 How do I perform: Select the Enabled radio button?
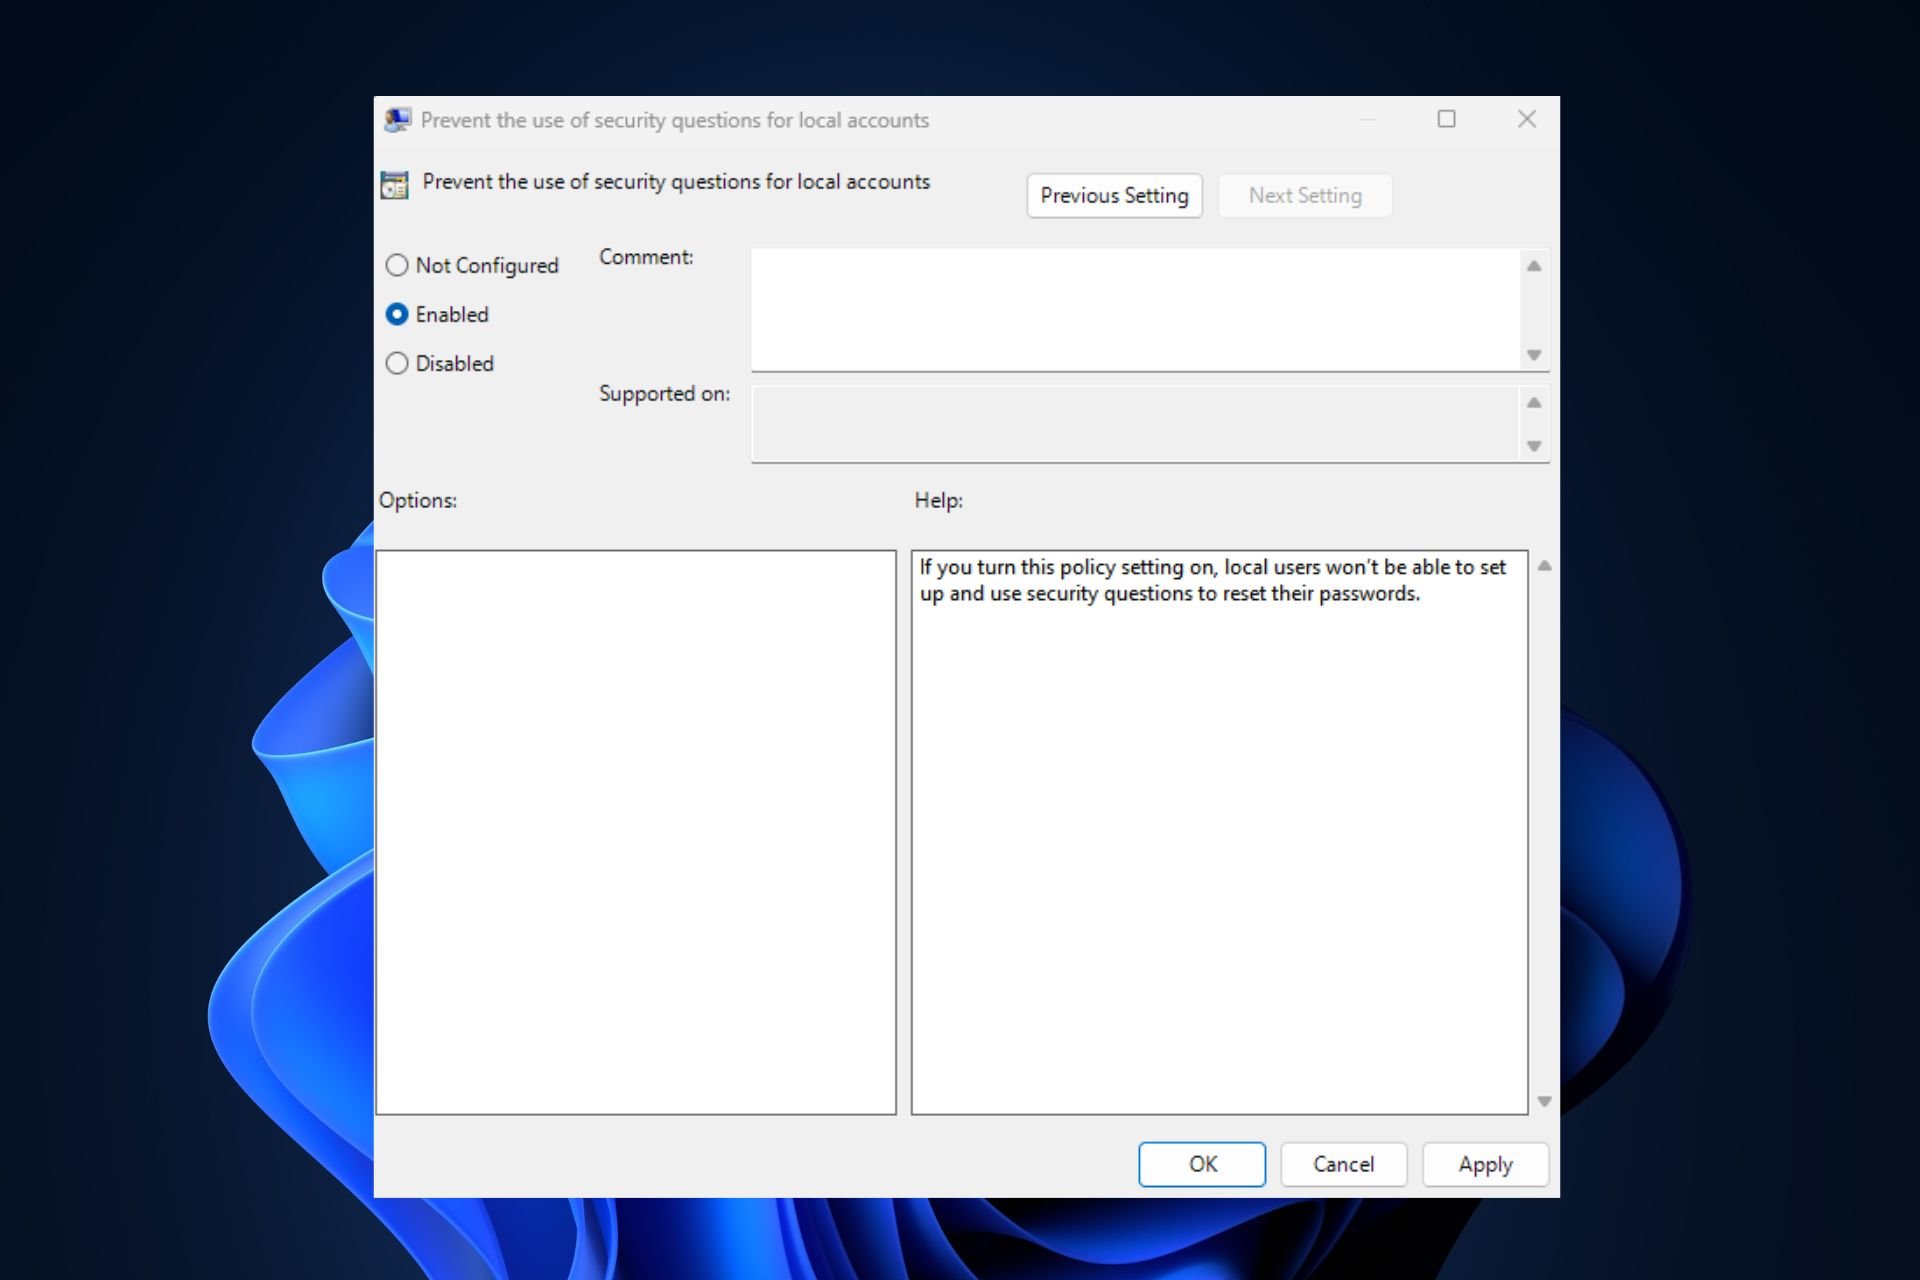(397, 313)
